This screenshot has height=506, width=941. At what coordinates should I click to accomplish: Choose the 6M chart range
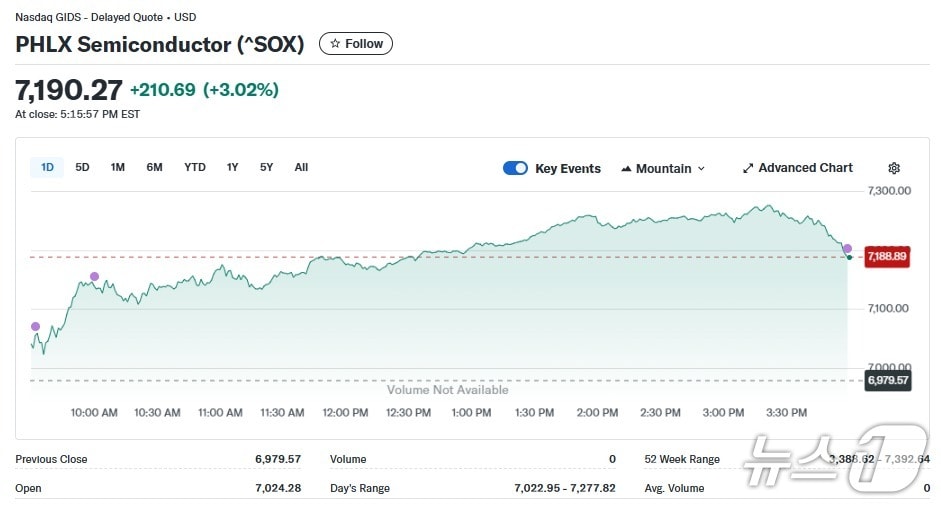click(x=154, y=167)
